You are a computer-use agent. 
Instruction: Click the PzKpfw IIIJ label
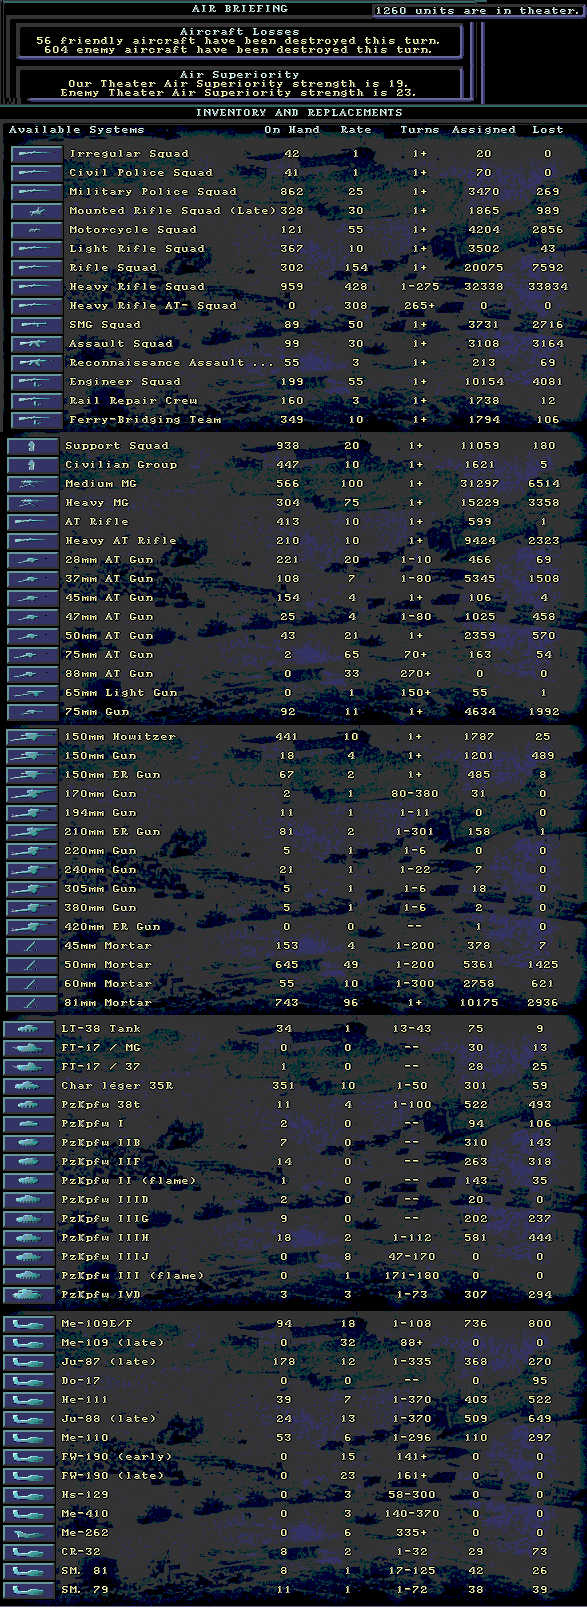click(x=105, y=1257)
